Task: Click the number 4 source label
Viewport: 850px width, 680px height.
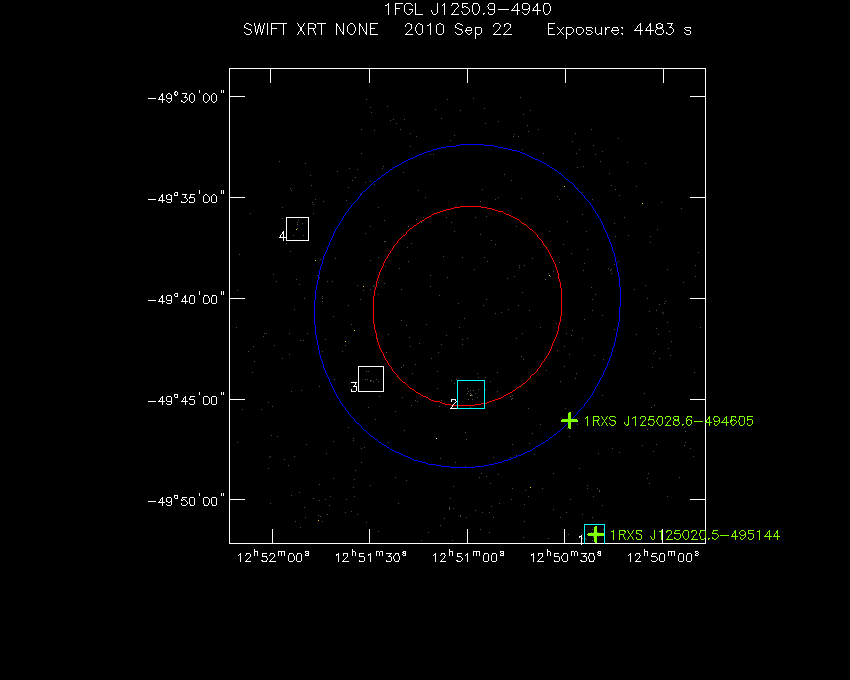Action: click(x=282, y=236)
